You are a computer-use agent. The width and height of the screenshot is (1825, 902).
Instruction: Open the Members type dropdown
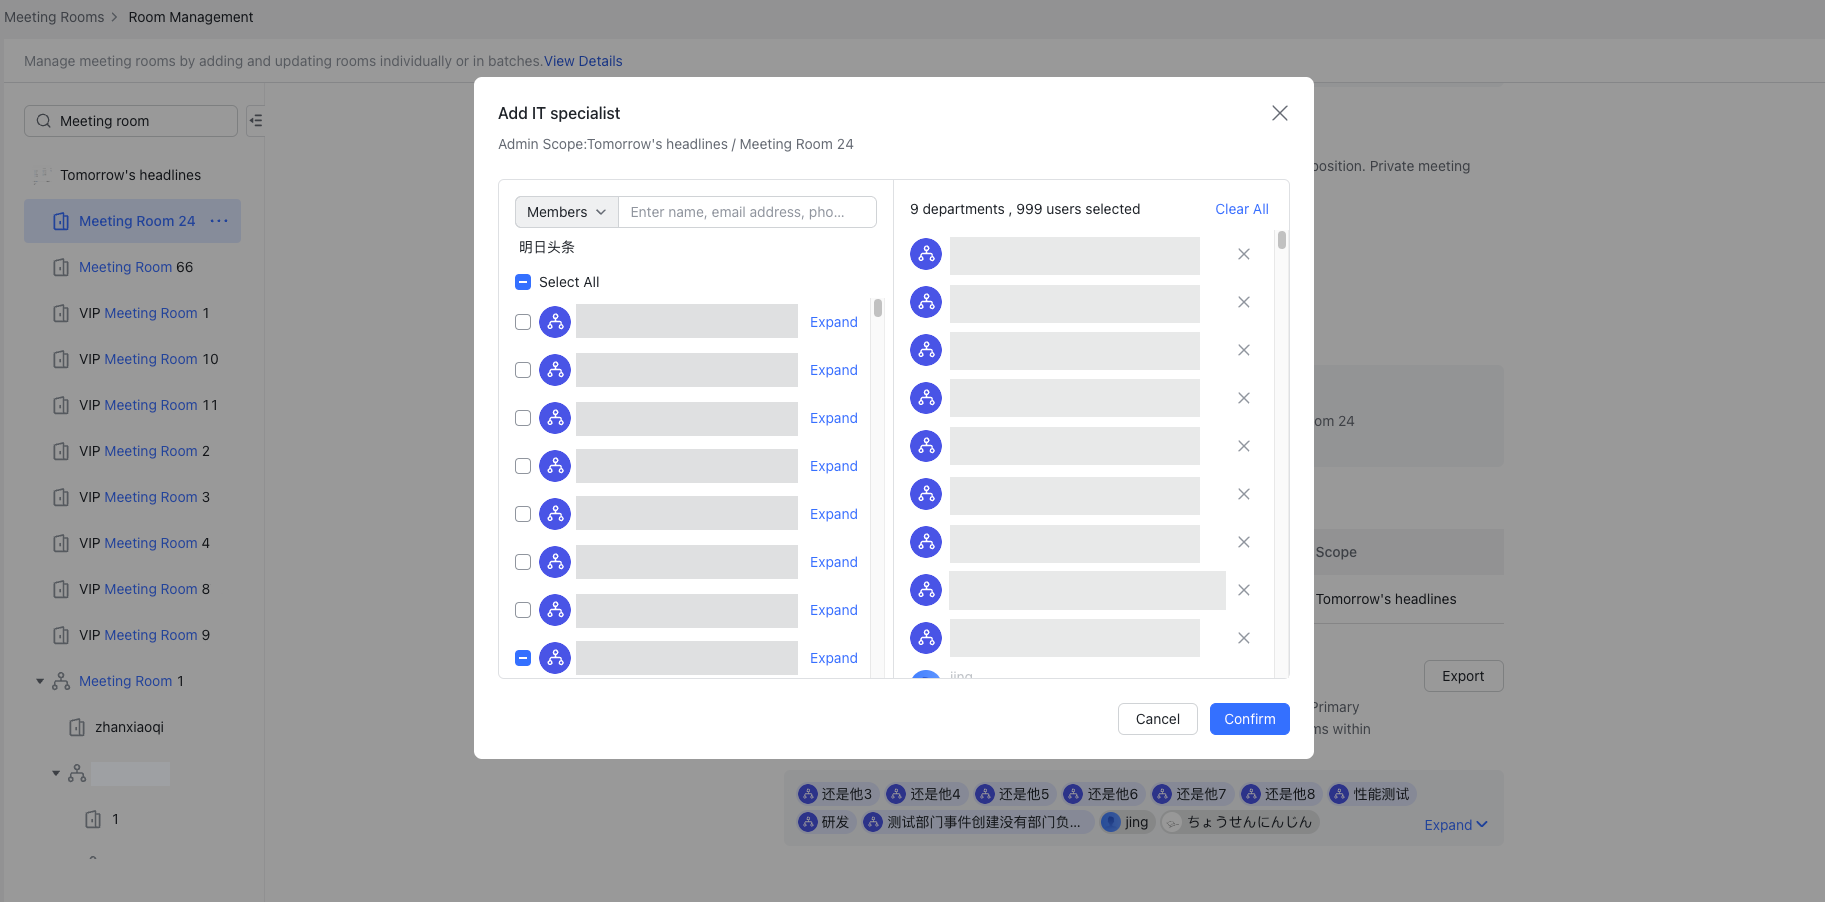point(566,212)
